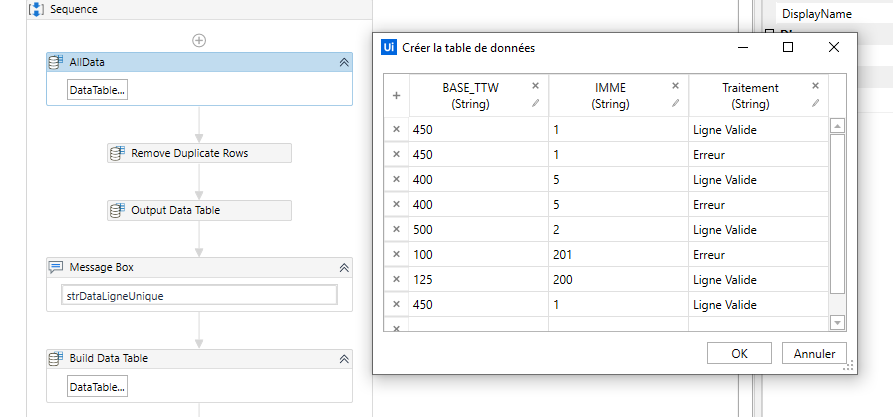
Task: Click the add column plus icon
Action: [396, 96]
